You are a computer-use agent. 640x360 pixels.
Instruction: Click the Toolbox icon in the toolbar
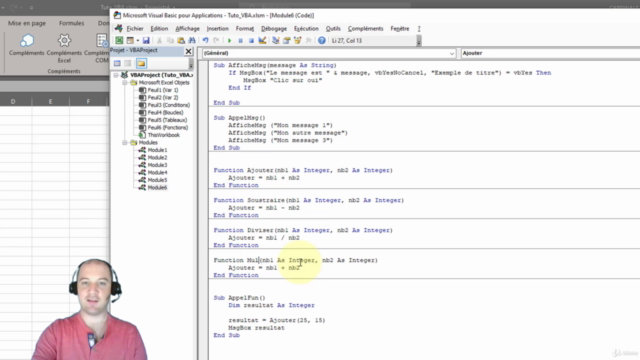coord(308,40)
